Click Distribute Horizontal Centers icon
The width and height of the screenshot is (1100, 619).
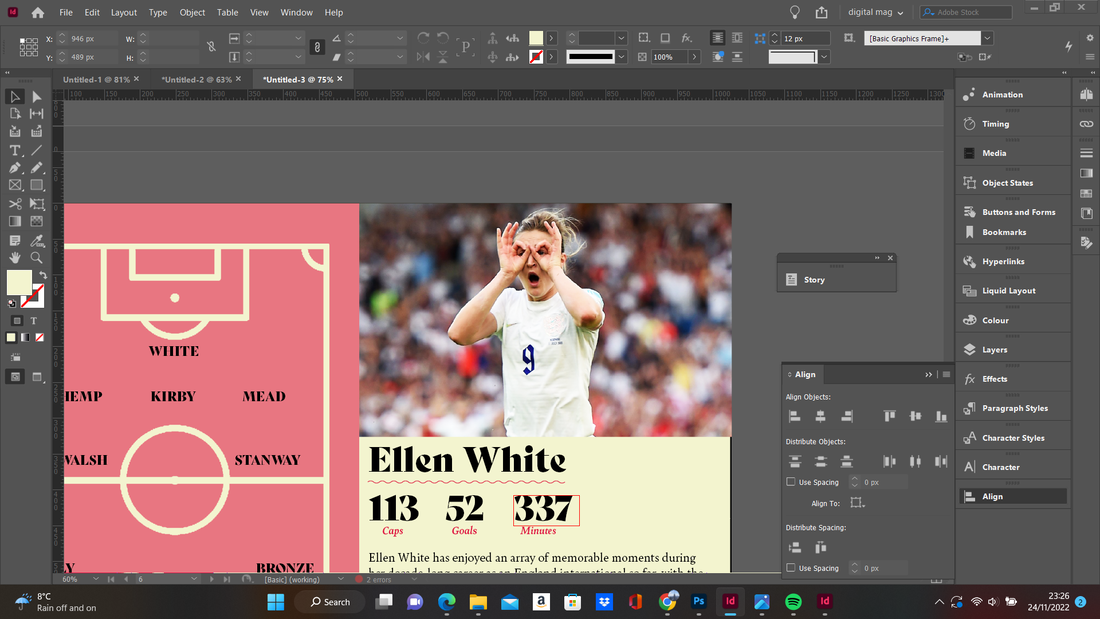pyautogui.click(x=915, y=461)
